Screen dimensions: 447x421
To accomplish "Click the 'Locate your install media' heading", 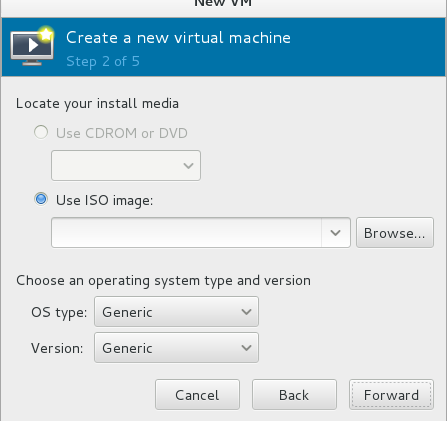I will (97, 104).
